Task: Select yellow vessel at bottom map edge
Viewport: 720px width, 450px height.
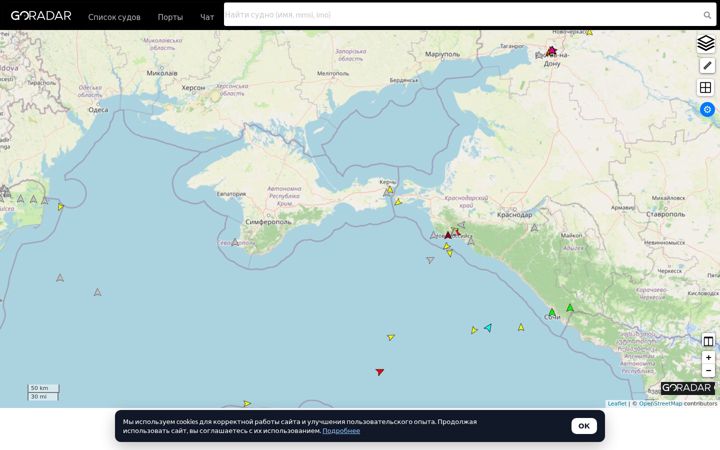Action: 247,404
